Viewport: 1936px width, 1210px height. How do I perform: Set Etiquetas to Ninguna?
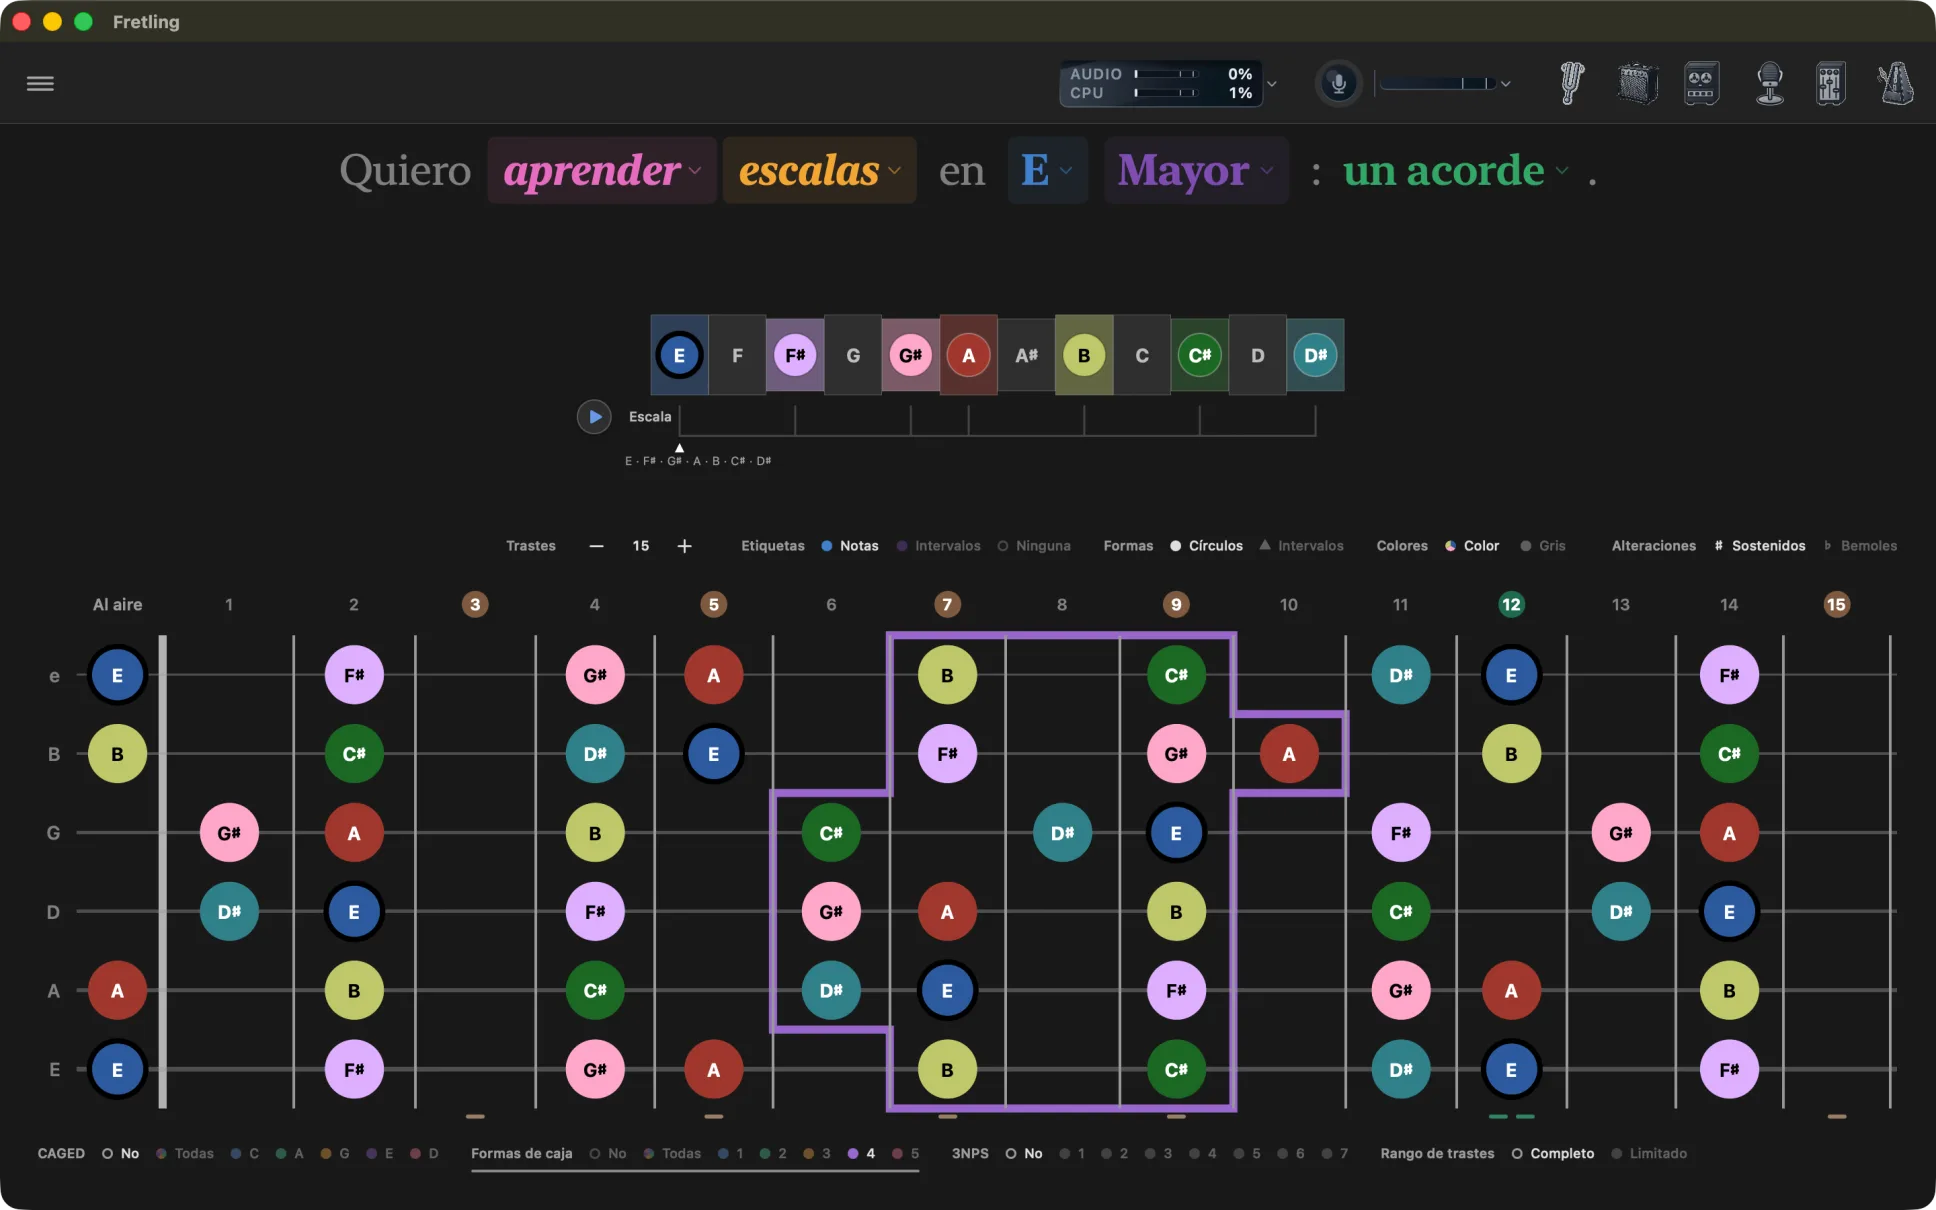point(1034,546)
